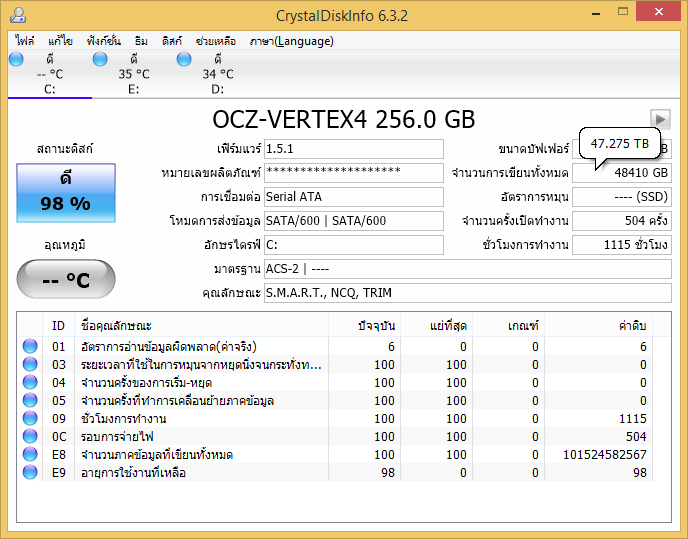Click the ---- (SSD) rotation rate value
The height and width of the screenshot is (539, 688).
(622, 197)
